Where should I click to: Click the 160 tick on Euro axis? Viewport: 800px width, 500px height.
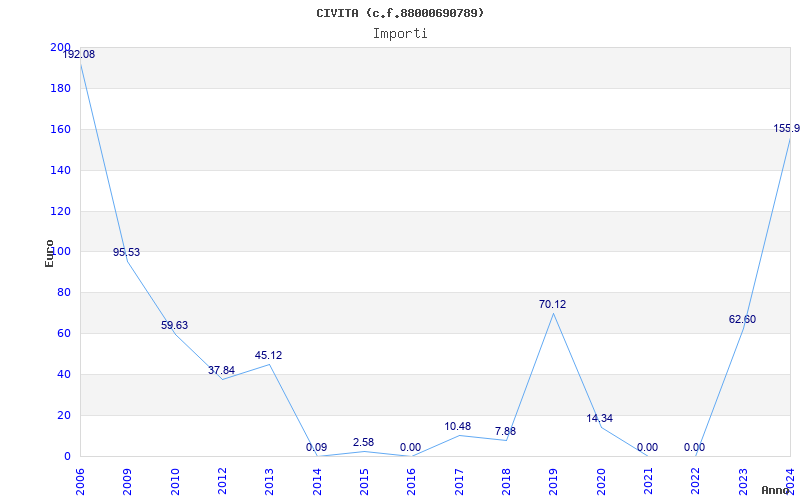coord(60,129)
